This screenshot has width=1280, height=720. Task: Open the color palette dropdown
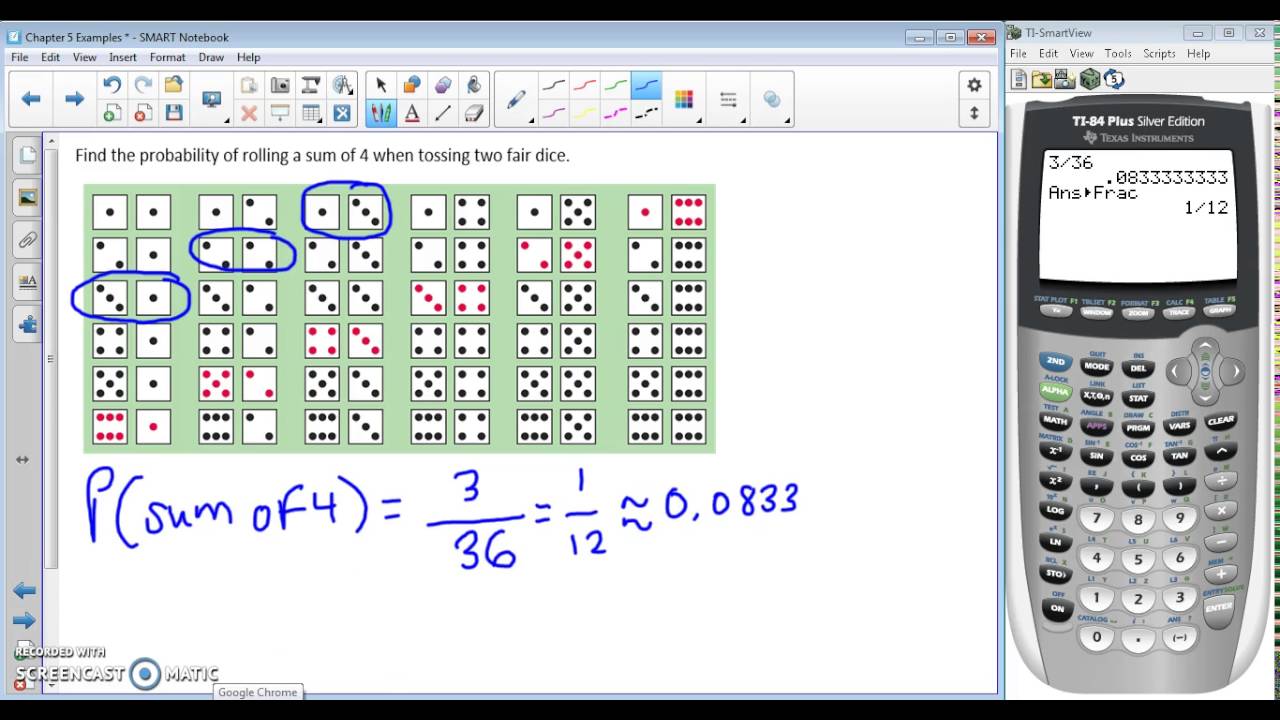click(x=685, y=99)
